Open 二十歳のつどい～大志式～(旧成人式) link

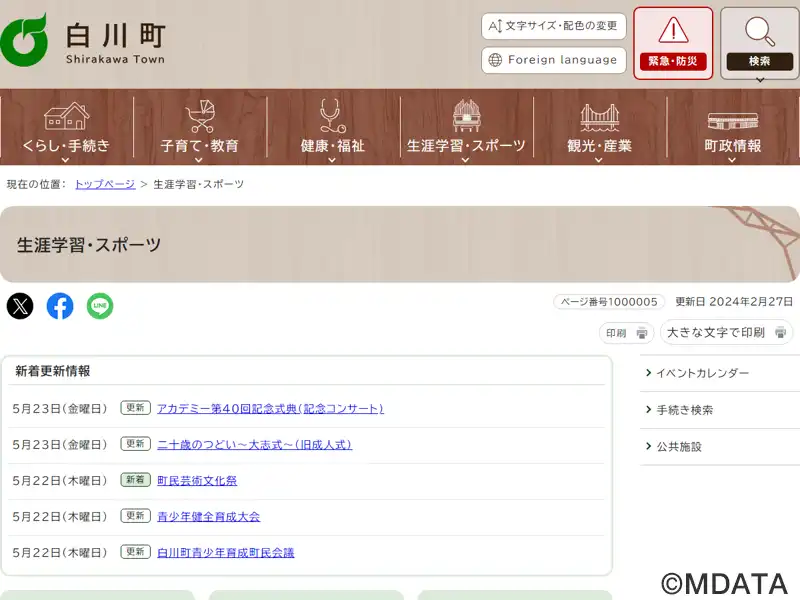pos(255,444)
